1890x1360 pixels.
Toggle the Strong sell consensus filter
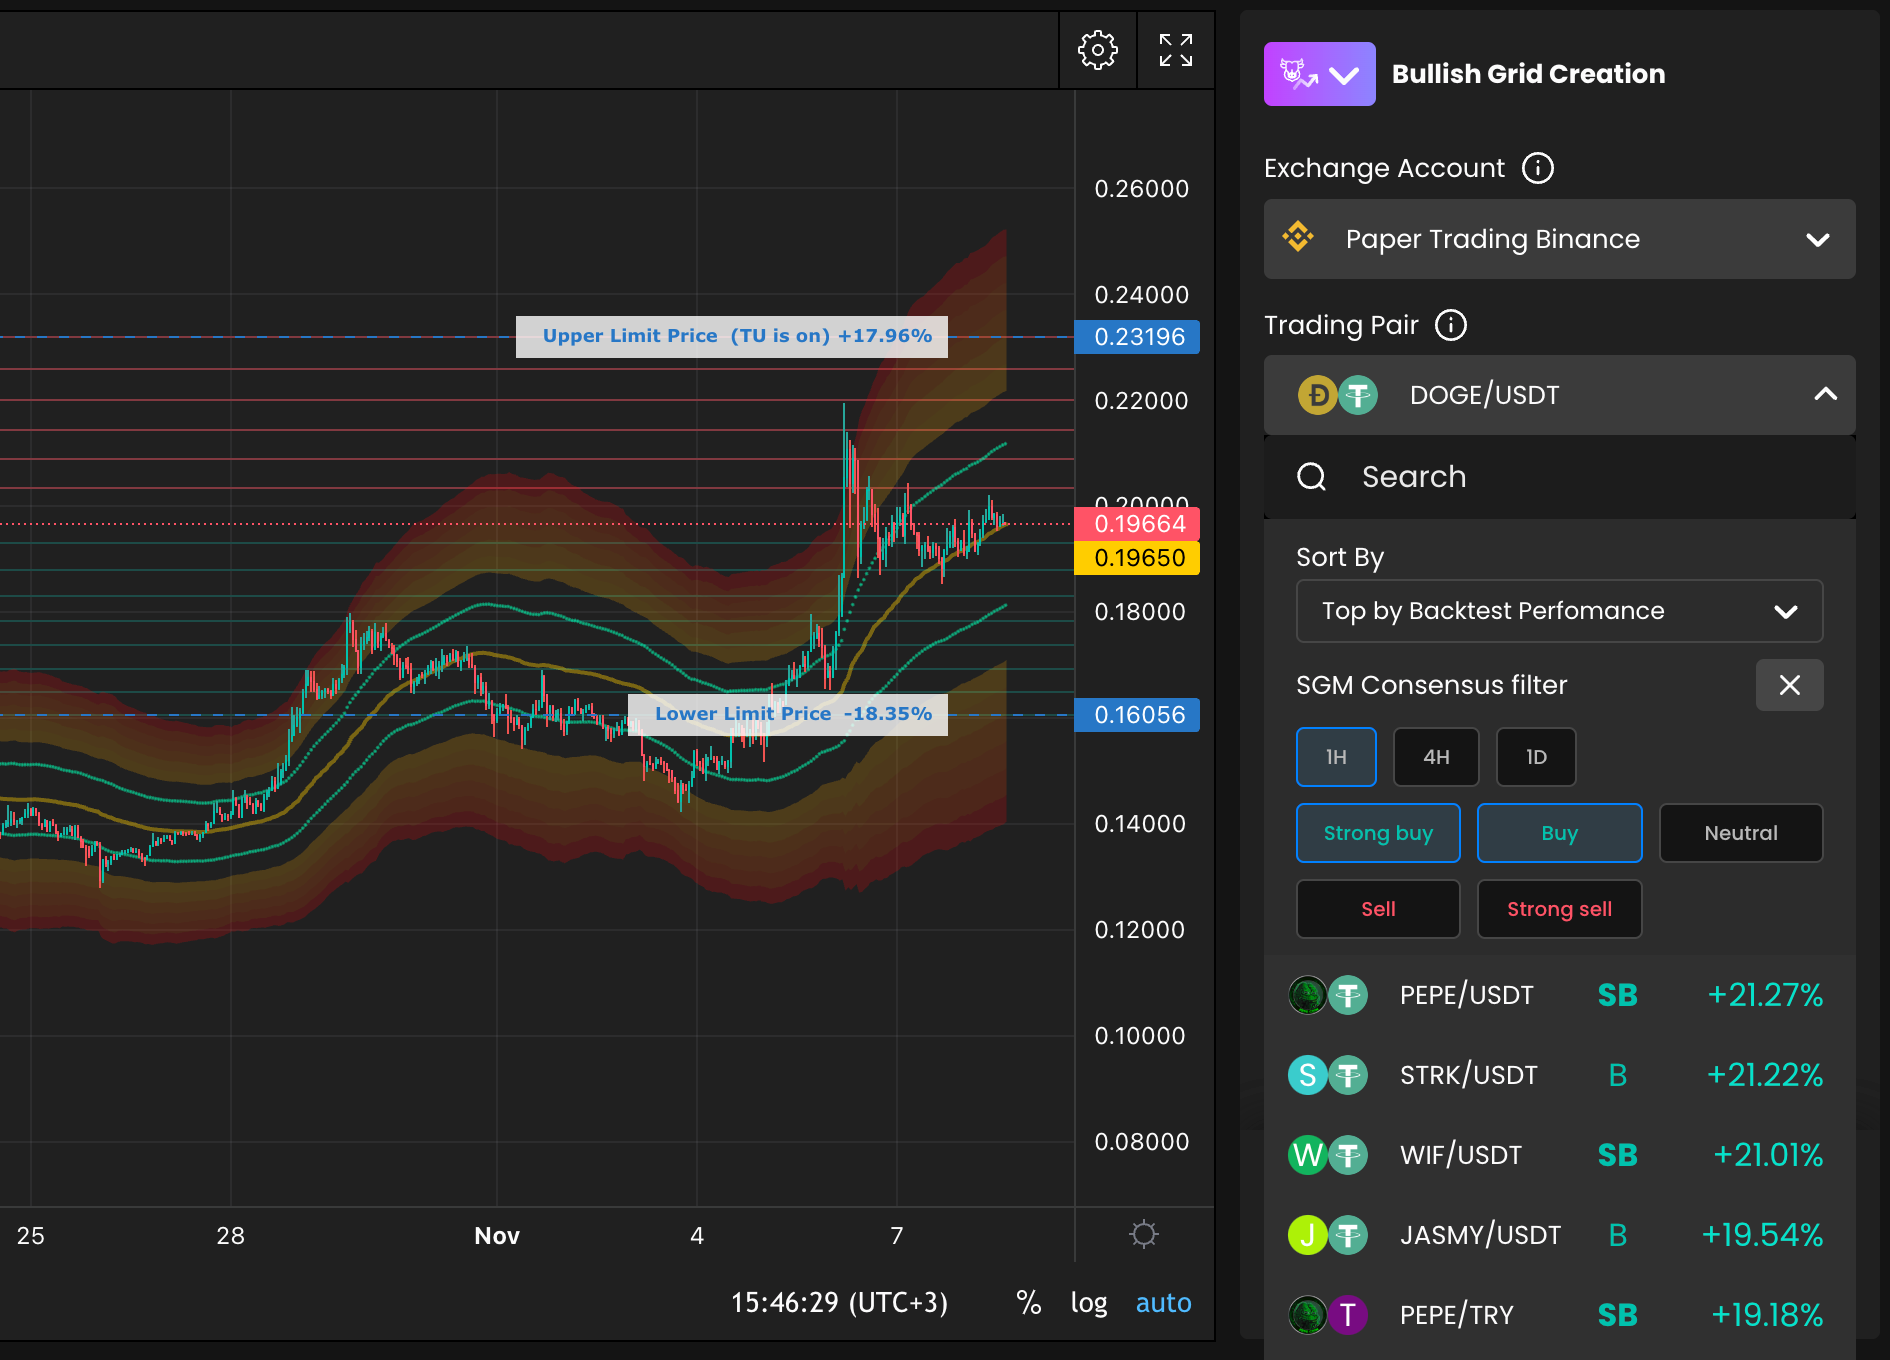tap(1560, 909)
